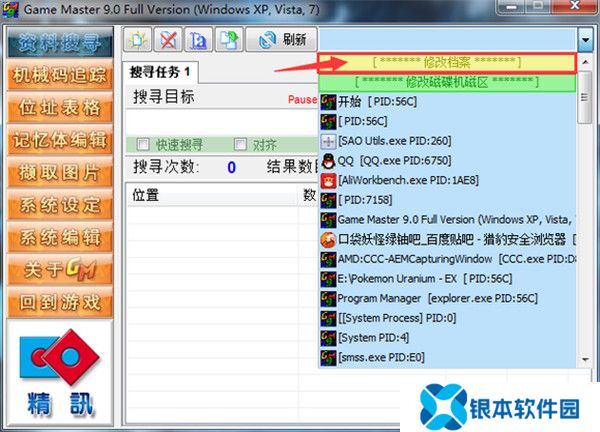Enable the 快速搜寻 checkbox

pyautogui.click(x=143, y=144)
